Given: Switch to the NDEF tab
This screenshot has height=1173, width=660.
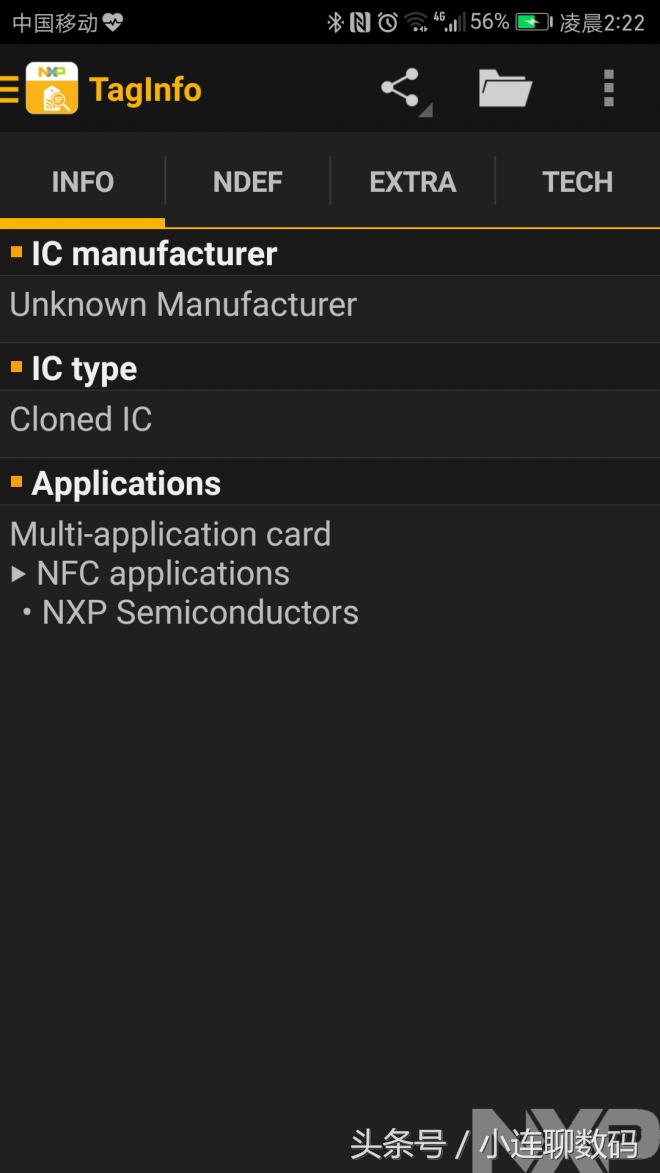Looking at the screenshot, I should pos(247,181).
